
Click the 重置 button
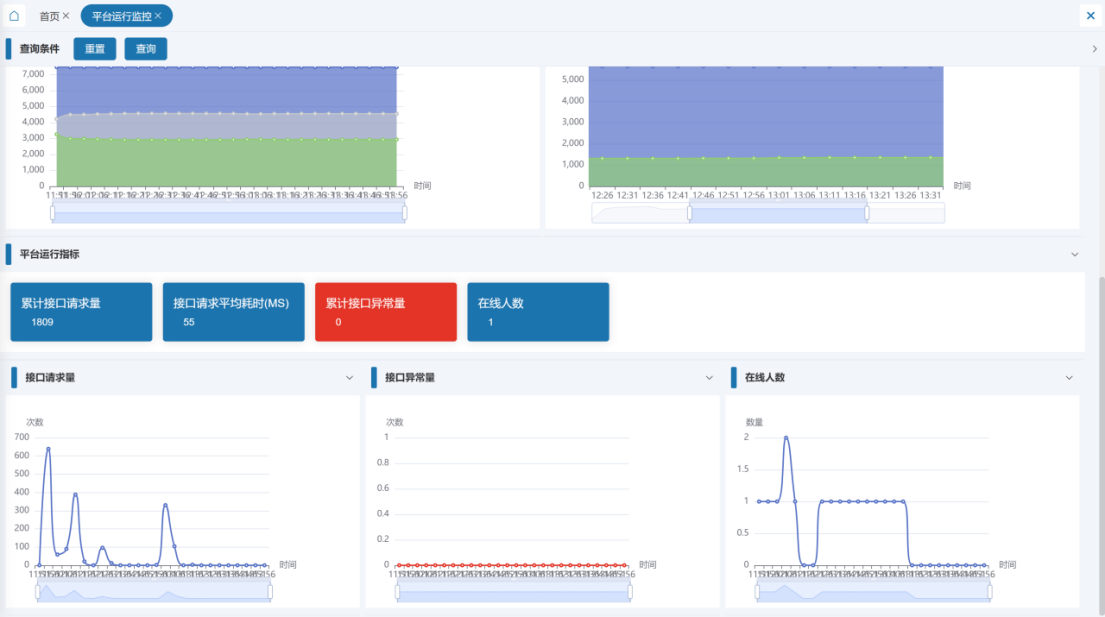pyautogui.click(x=94, y=49)
